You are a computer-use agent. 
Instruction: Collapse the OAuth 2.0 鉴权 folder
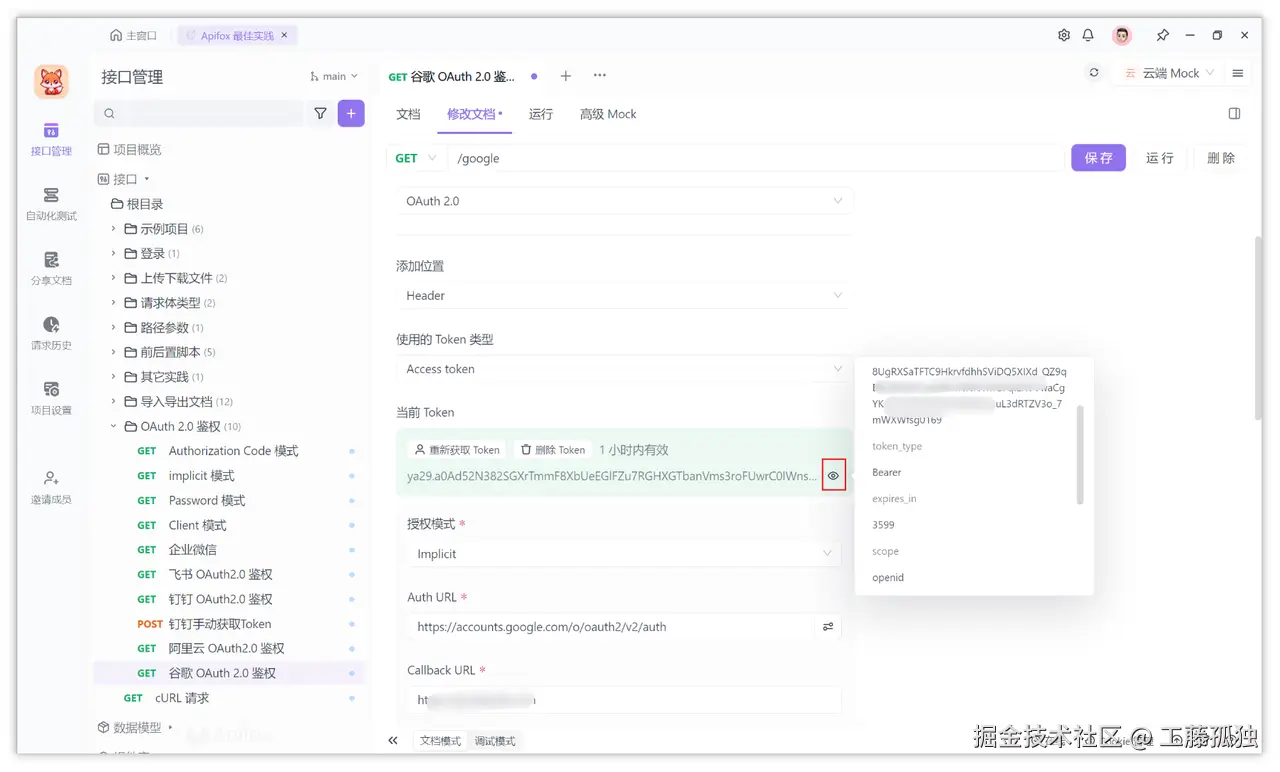click(115, 425)
